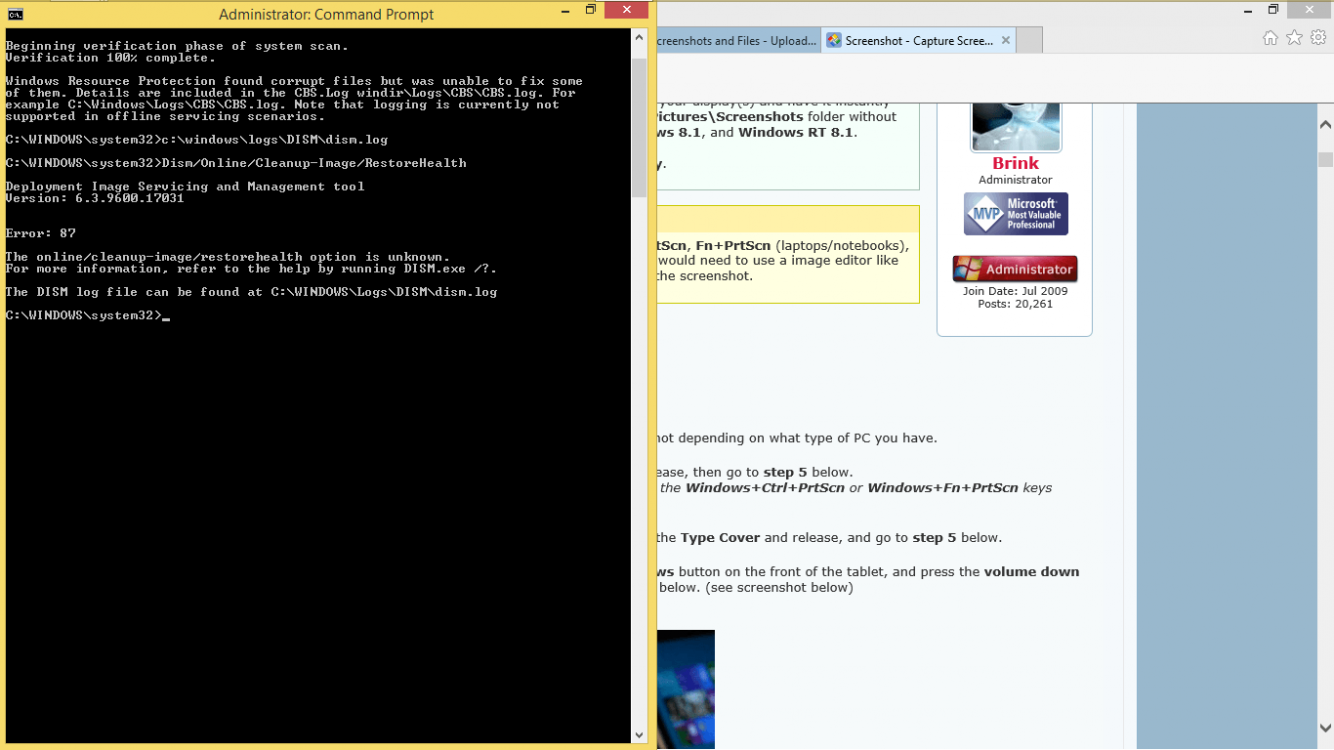Click the red Administrator rank badge
1334x750 pixels.
[x=1015, y=269]
